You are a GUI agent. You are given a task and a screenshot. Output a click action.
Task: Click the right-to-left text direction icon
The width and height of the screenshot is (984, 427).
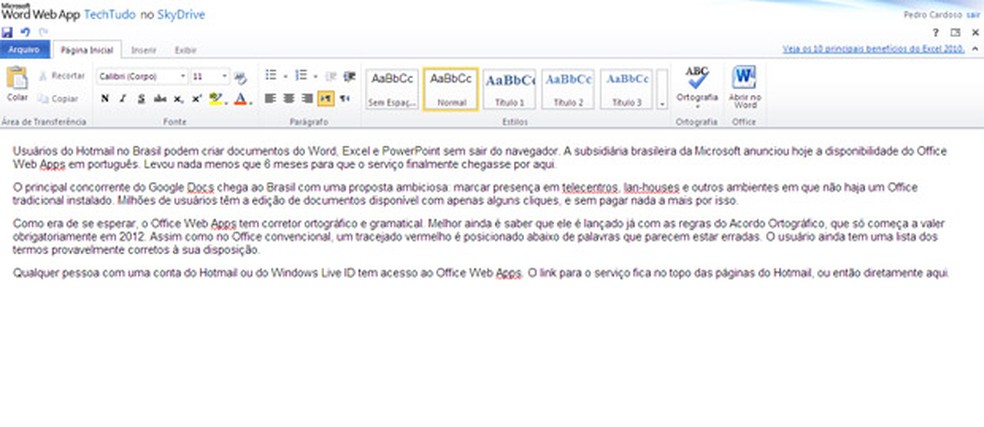[x=345, y=99]
